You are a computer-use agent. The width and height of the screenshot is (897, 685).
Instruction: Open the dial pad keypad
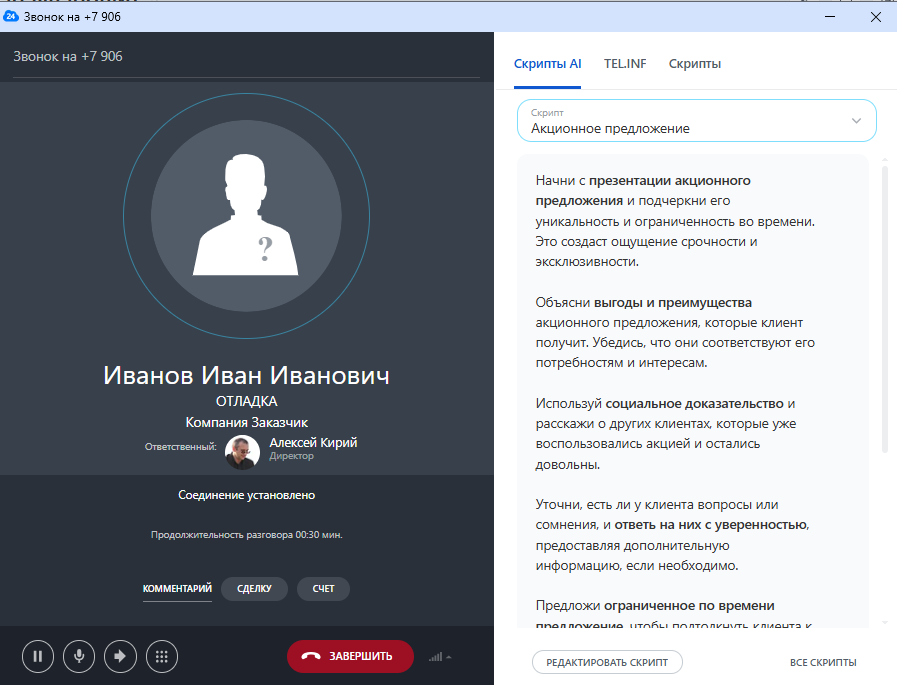click(x=162, y=657)
